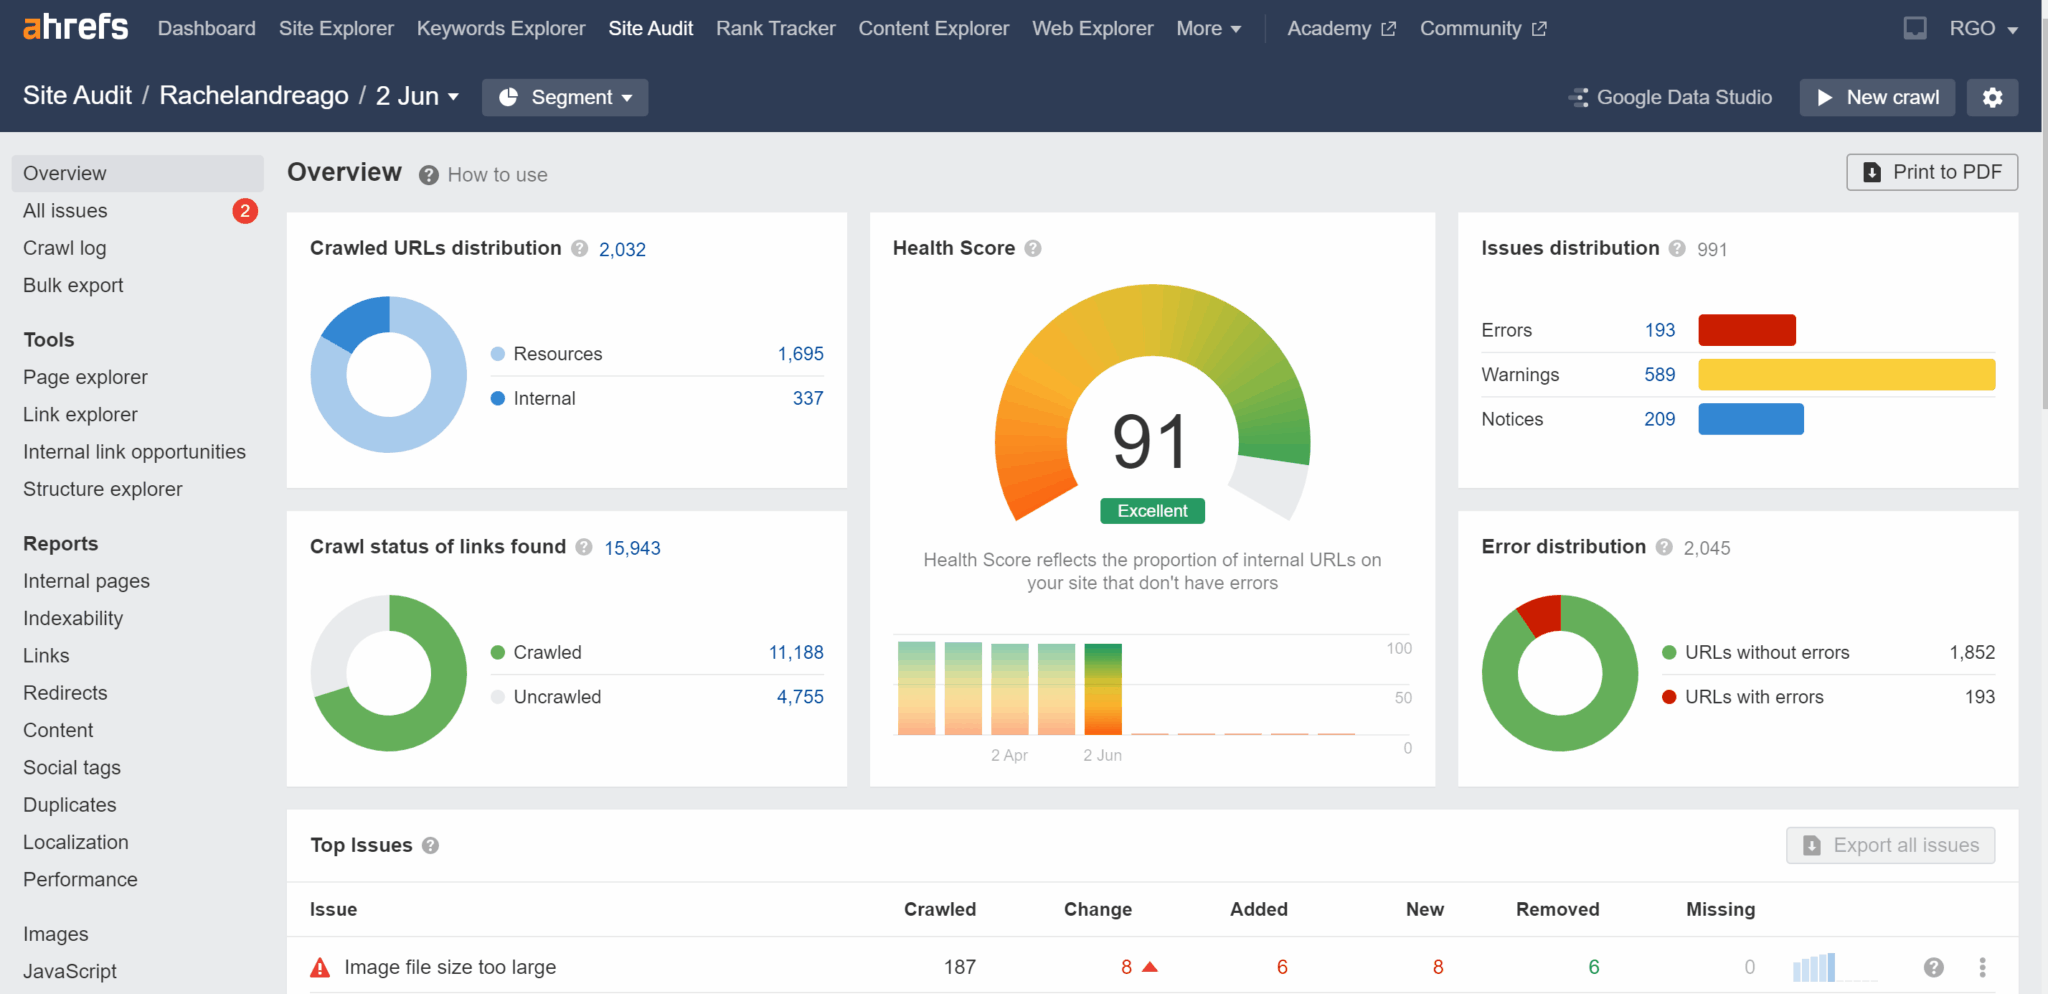Open Keywords Explorer tab
The image size is (2048, 994).
501,28
